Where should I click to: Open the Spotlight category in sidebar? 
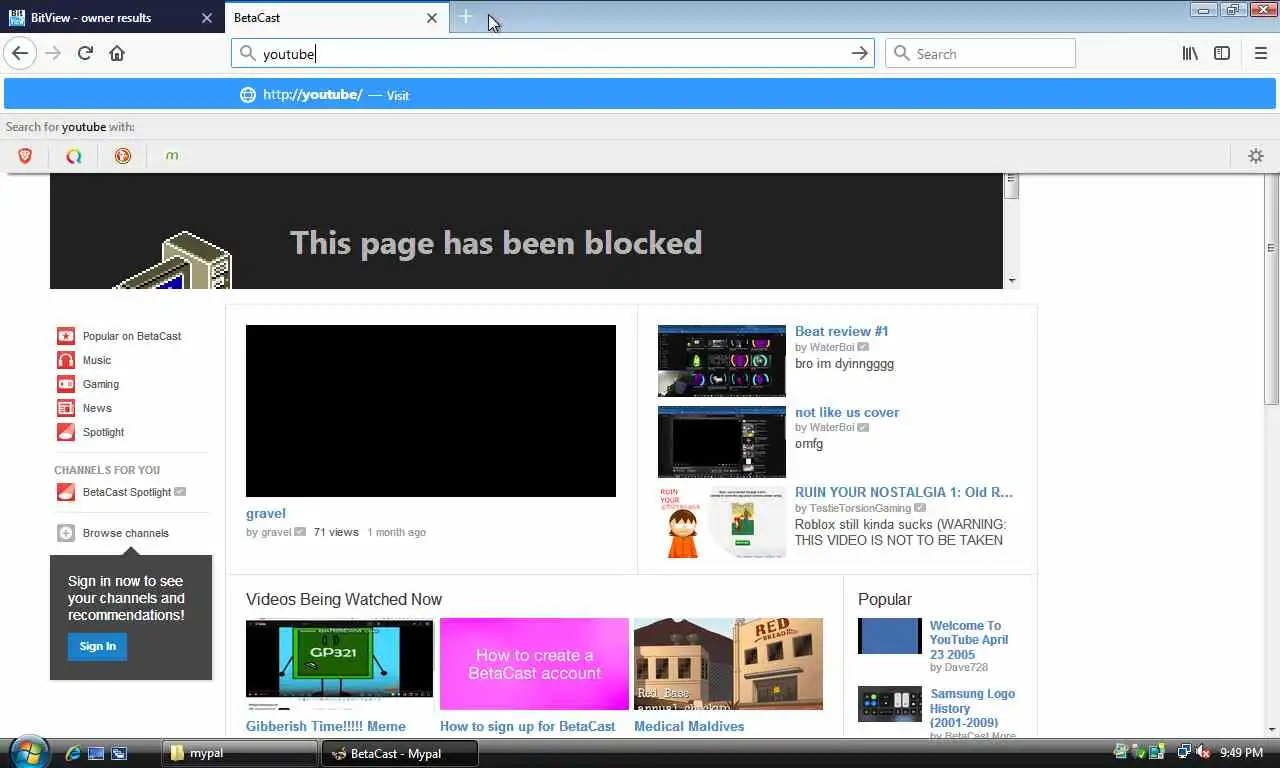coord(103,432)
